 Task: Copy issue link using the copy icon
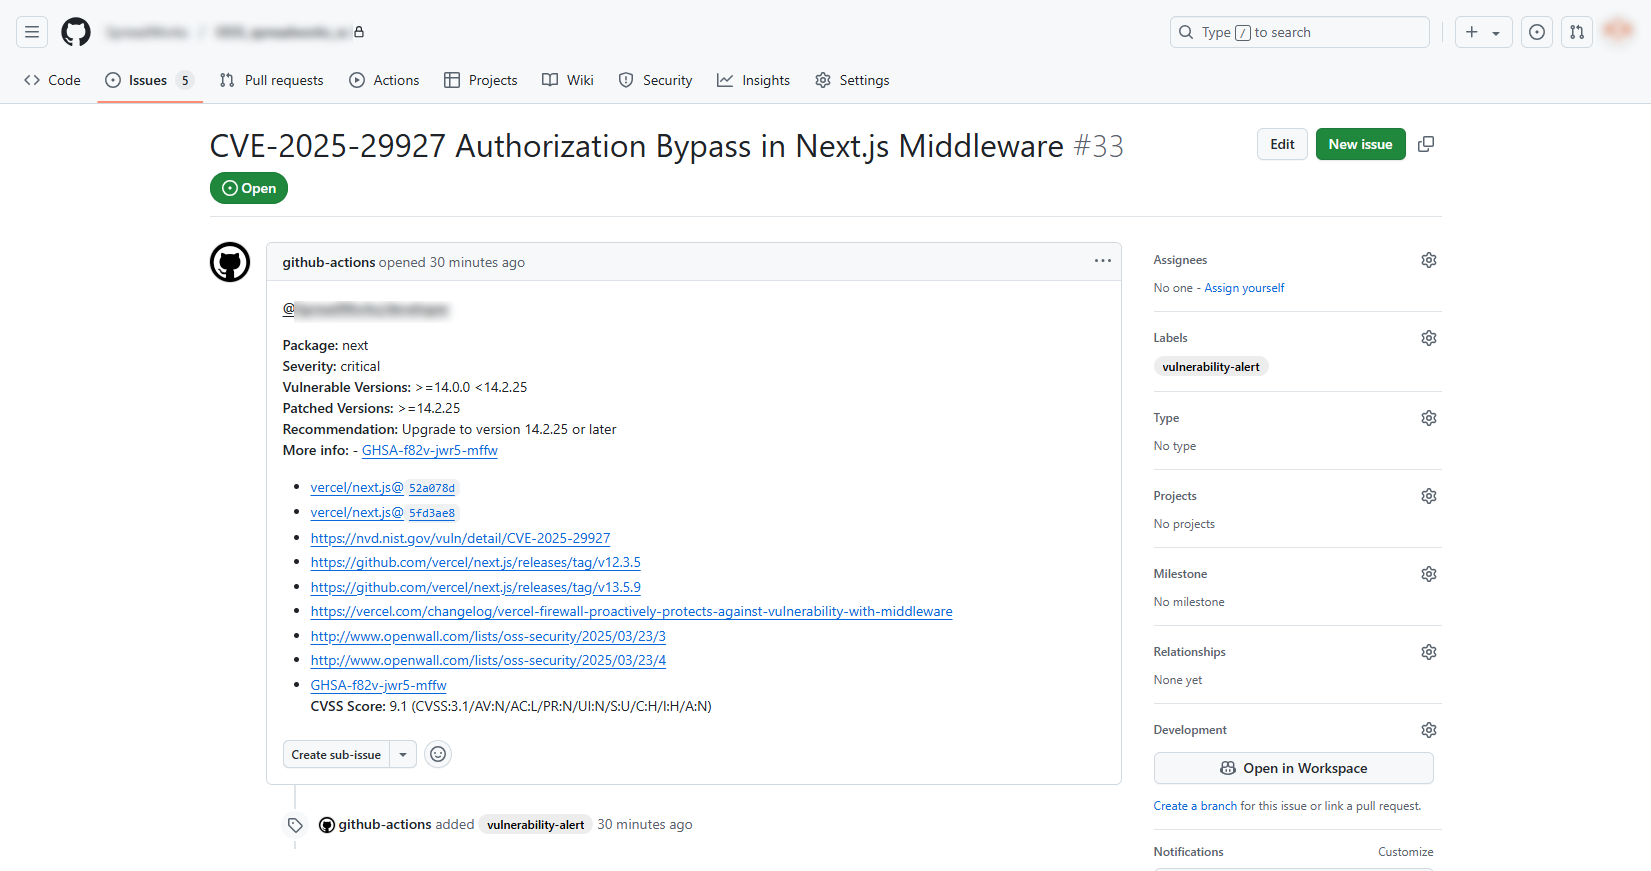coord(1426,144)
